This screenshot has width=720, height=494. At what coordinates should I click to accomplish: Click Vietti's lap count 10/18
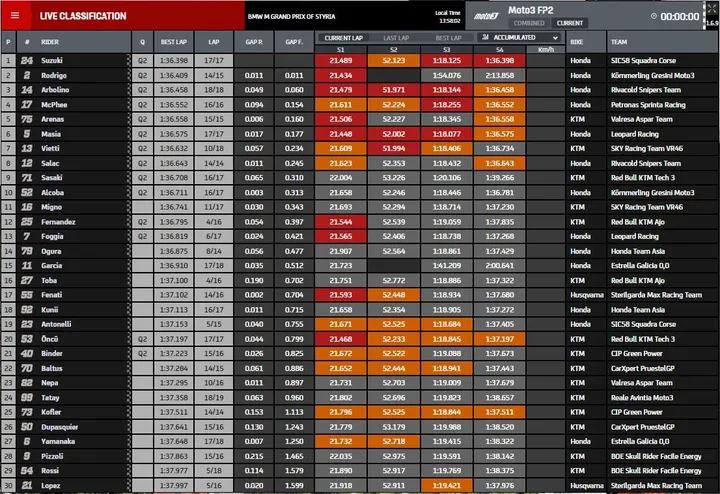(214, 148)
